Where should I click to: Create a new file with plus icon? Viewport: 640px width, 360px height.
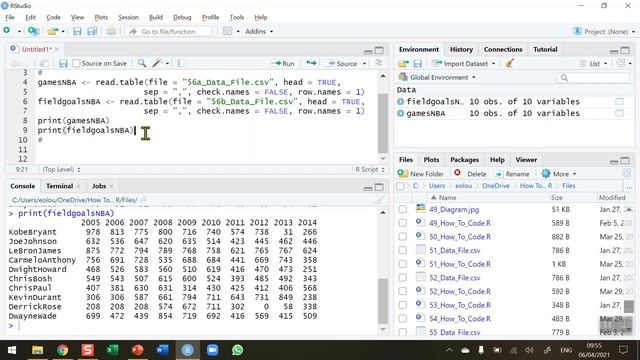7,31
